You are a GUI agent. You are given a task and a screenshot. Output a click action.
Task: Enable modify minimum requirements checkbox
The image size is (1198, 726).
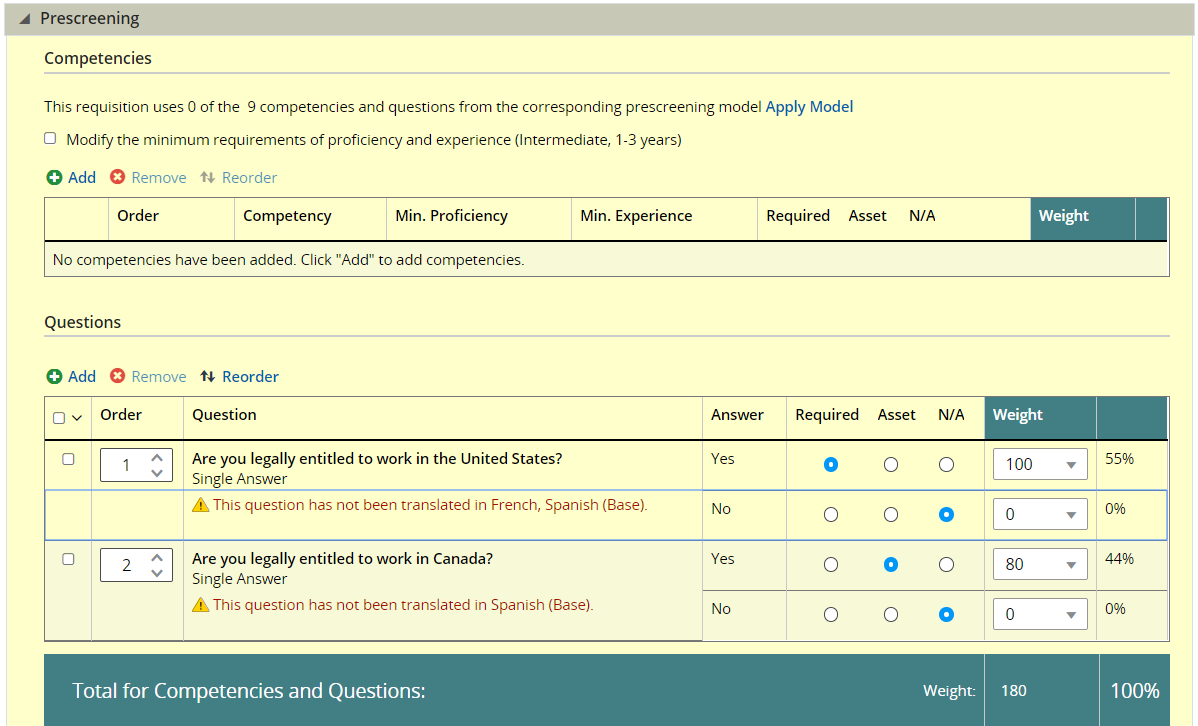[x=50, y=139]
